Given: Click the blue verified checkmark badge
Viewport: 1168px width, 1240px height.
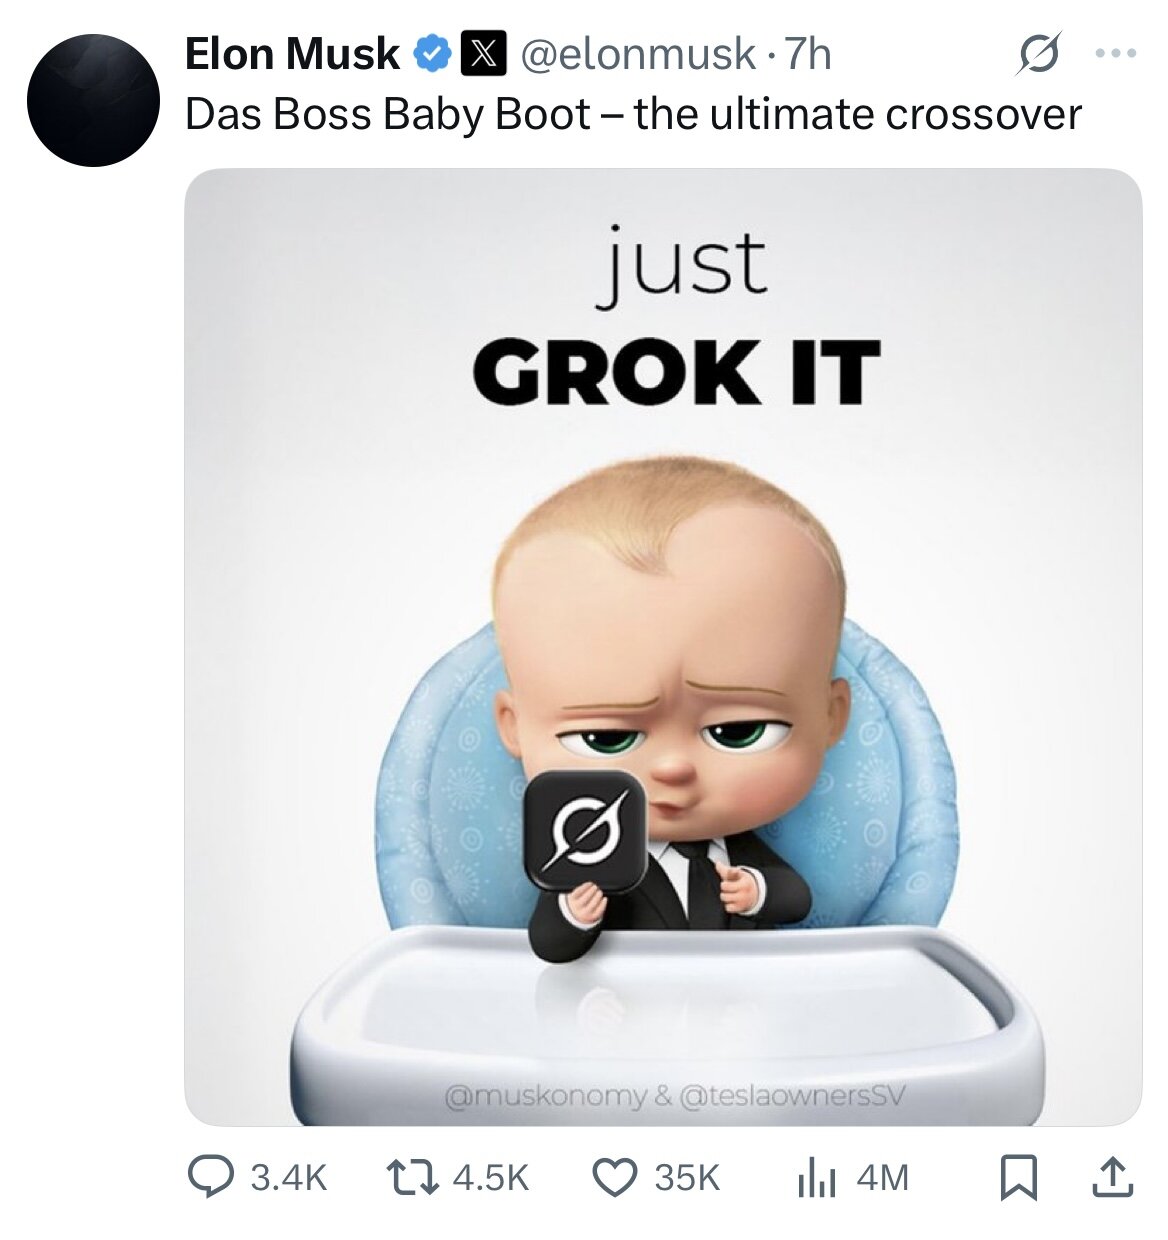Looking at the screenshot, I should coord(431,54).
